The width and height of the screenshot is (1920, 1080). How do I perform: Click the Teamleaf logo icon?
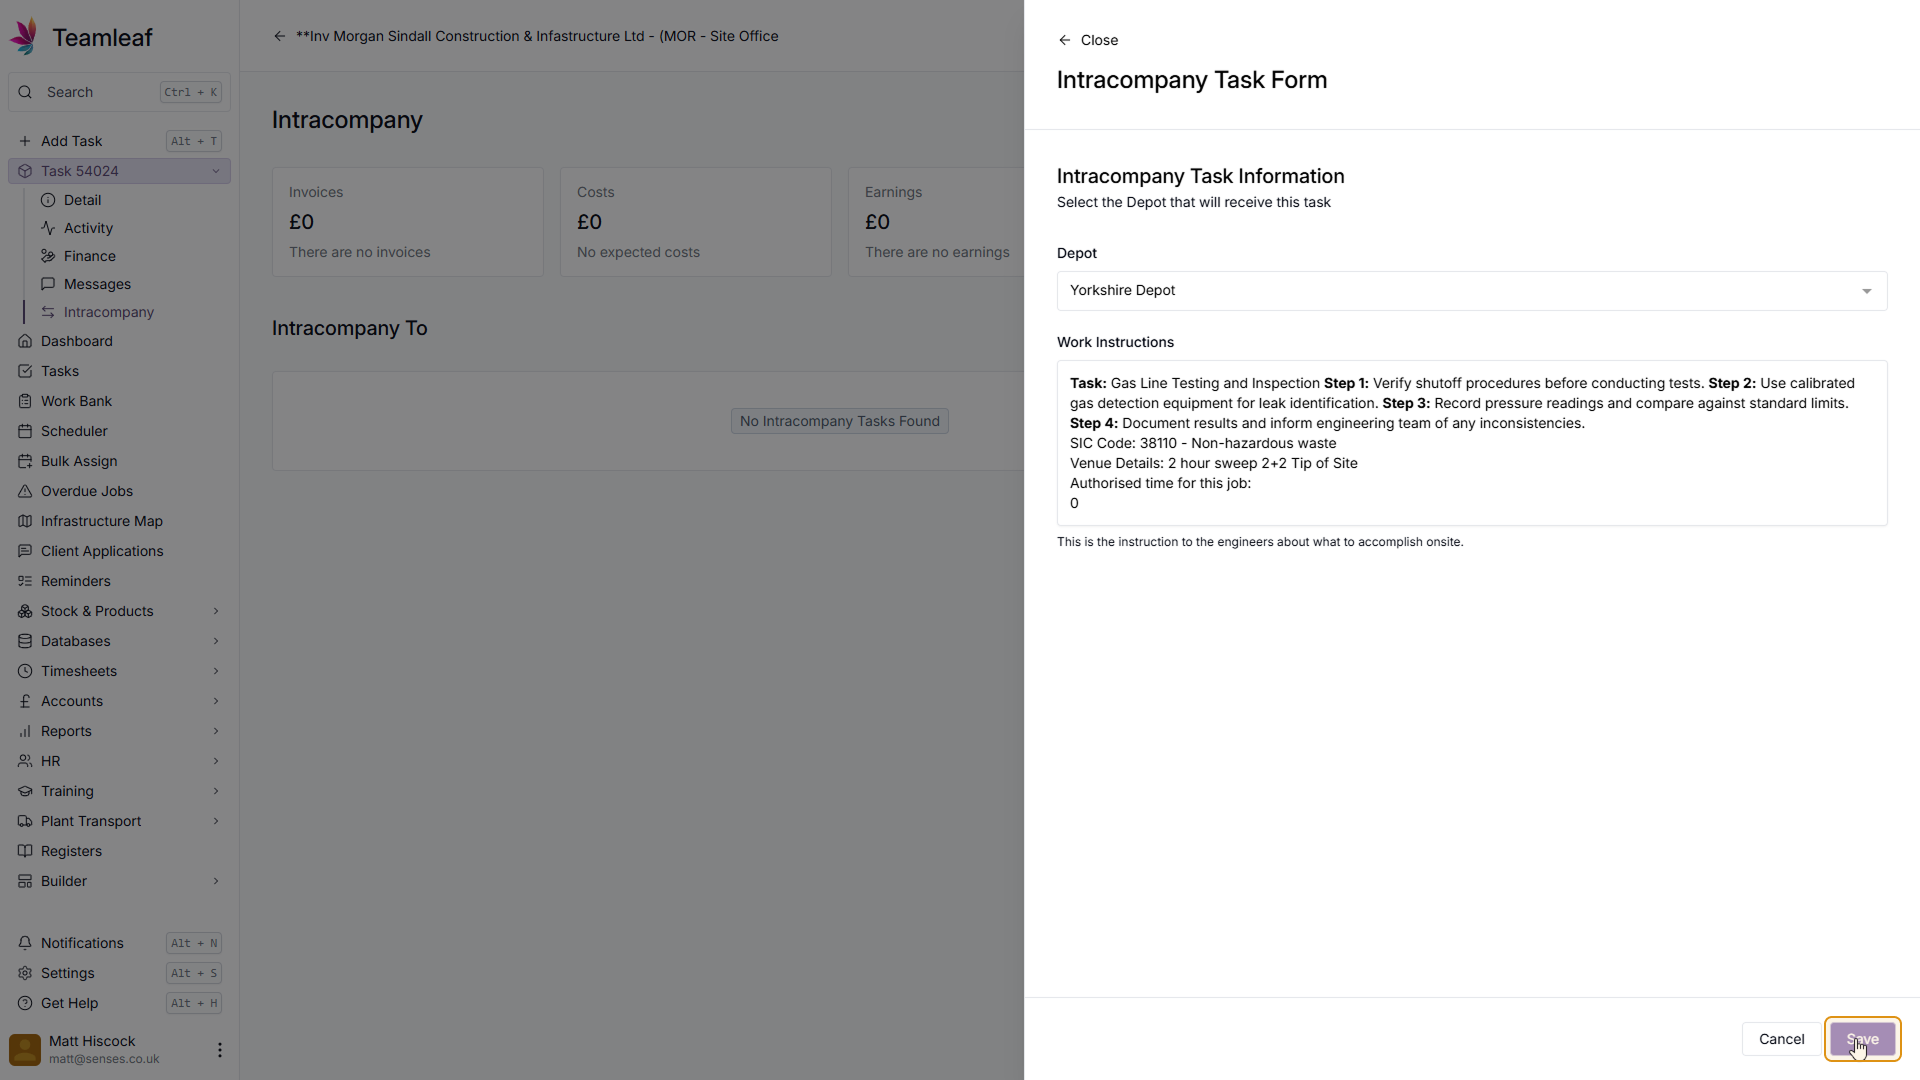(x=25, y=37)
